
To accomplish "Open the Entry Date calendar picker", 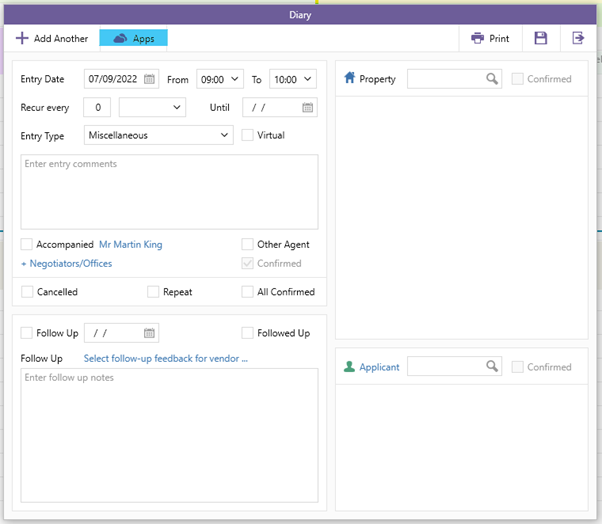I will (x=149, y=79).
